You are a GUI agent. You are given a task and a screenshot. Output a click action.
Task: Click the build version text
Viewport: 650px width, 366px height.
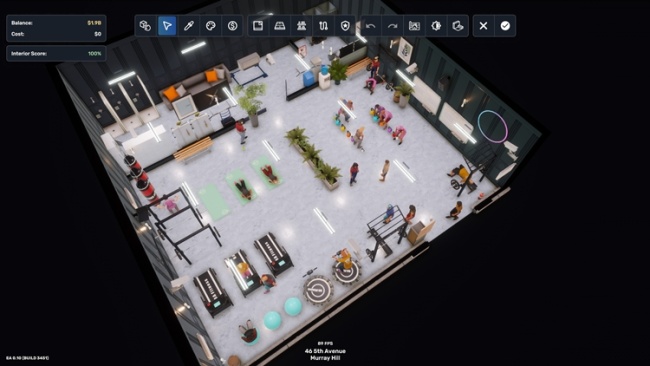(x=27, y=358)
